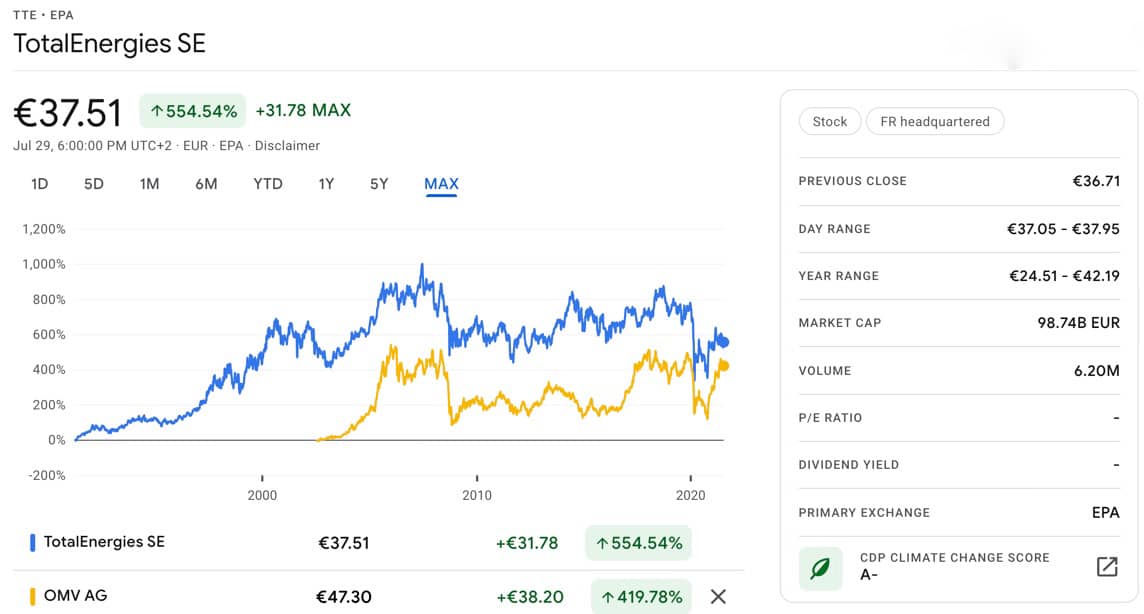Click the blue TotalEnergies SE legend swatch
This screenshot has width=1144, height=614.
tap(32, 543)
